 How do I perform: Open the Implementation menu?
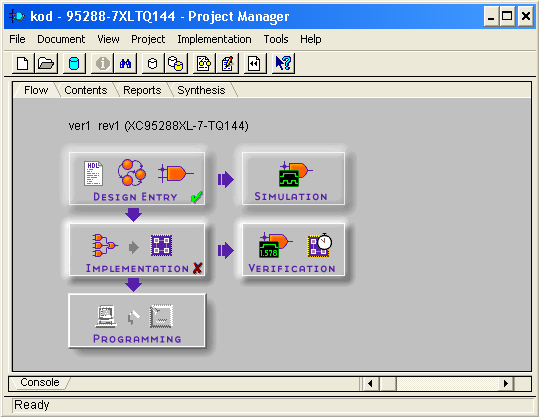[214, 39]
